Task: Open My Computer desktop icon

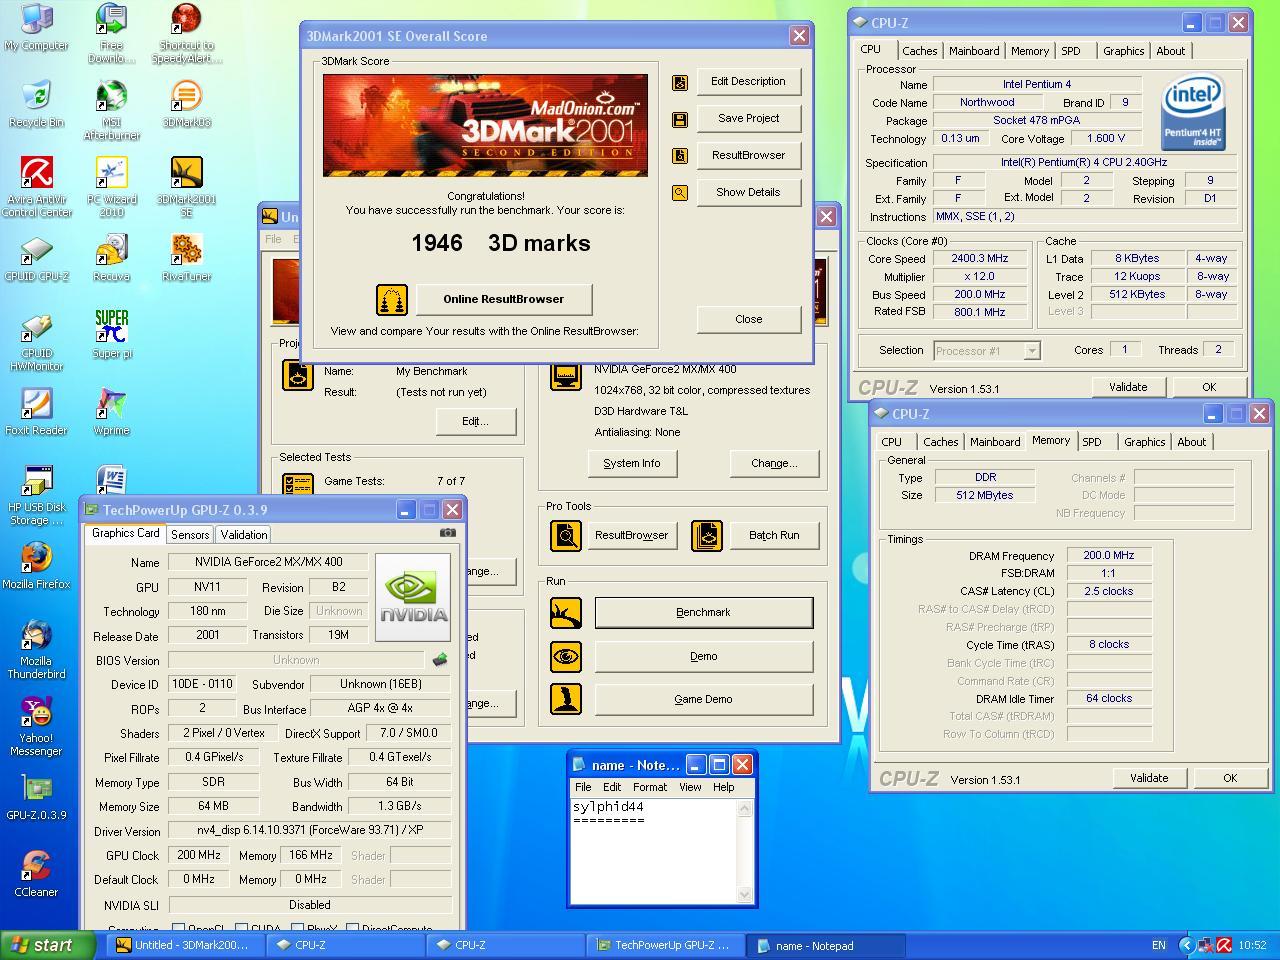Action: point(37,28)
